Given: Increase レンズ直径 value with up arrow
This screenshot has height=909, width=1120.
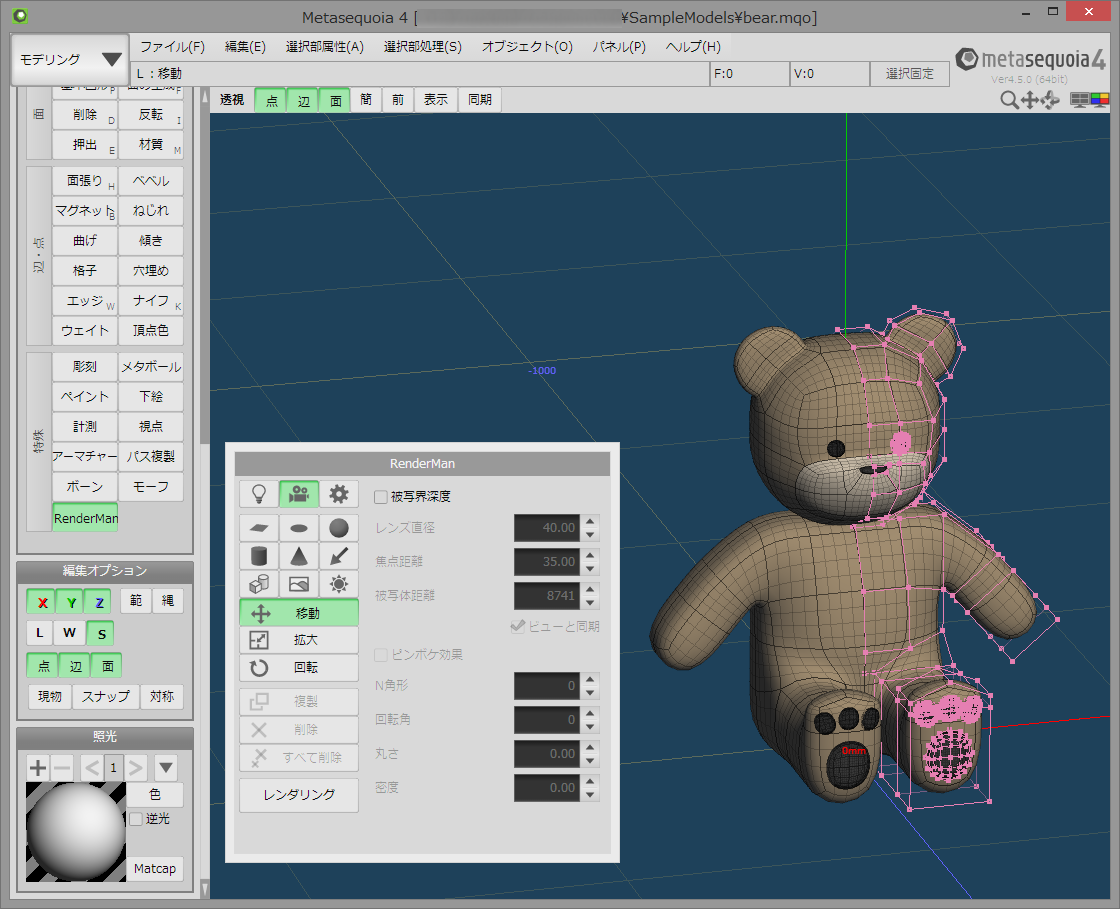Looking at the screenshot, I should (x=590, y=521).
